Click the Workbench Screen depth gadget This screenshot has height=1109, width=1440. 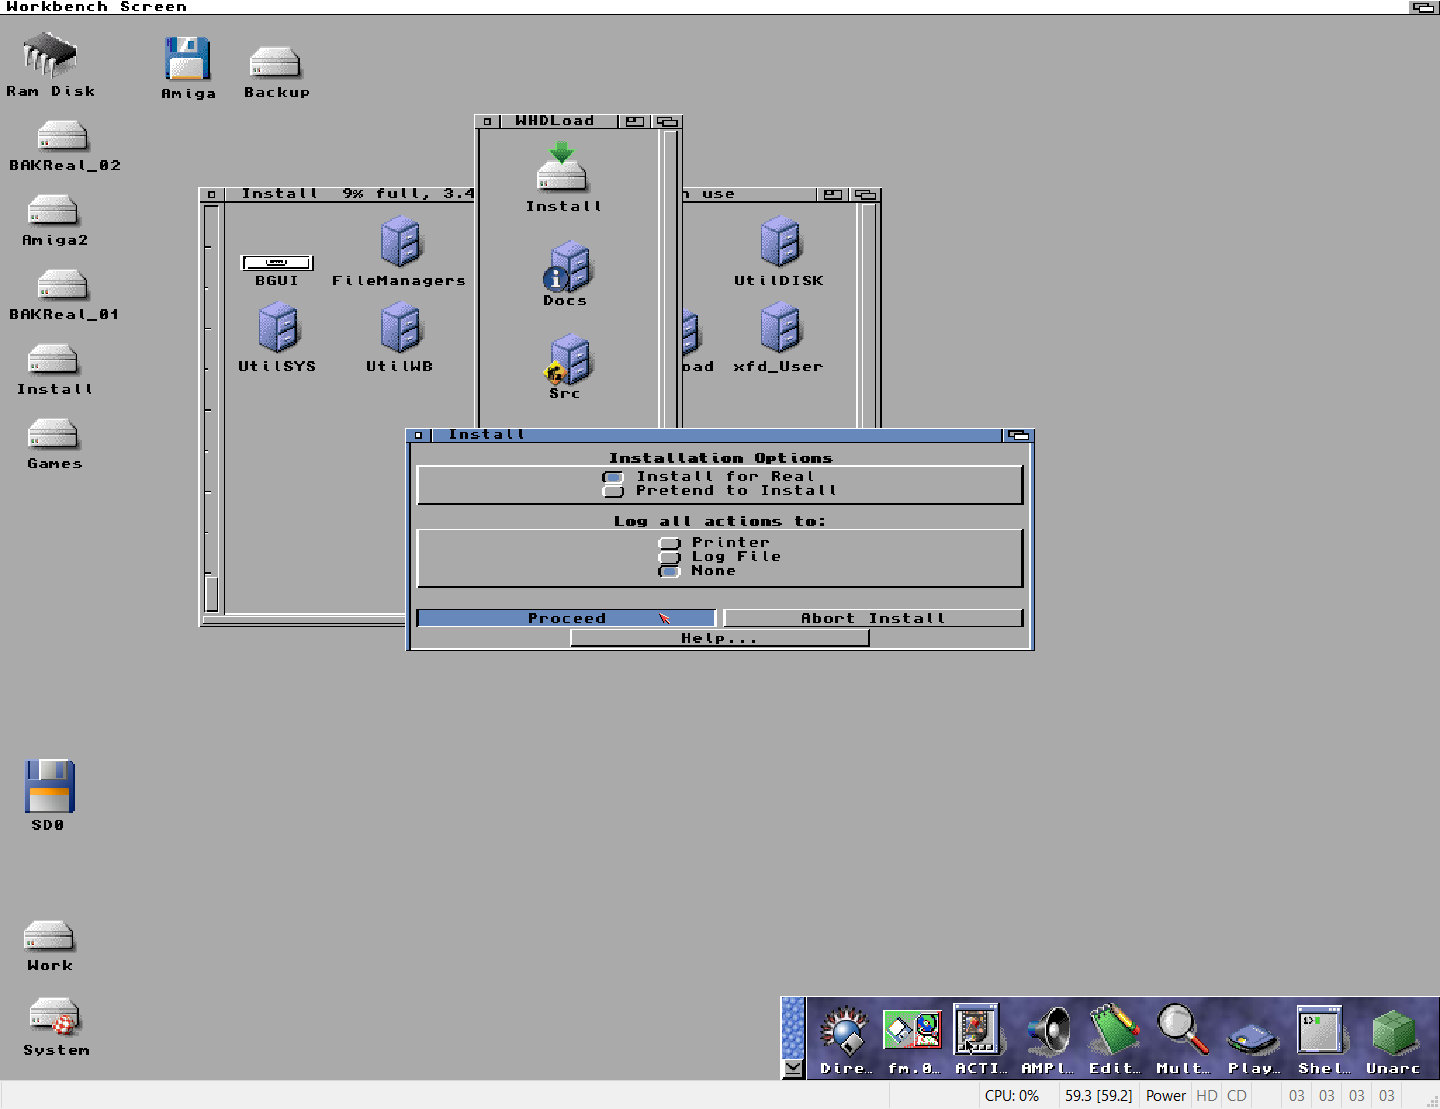1423,7
